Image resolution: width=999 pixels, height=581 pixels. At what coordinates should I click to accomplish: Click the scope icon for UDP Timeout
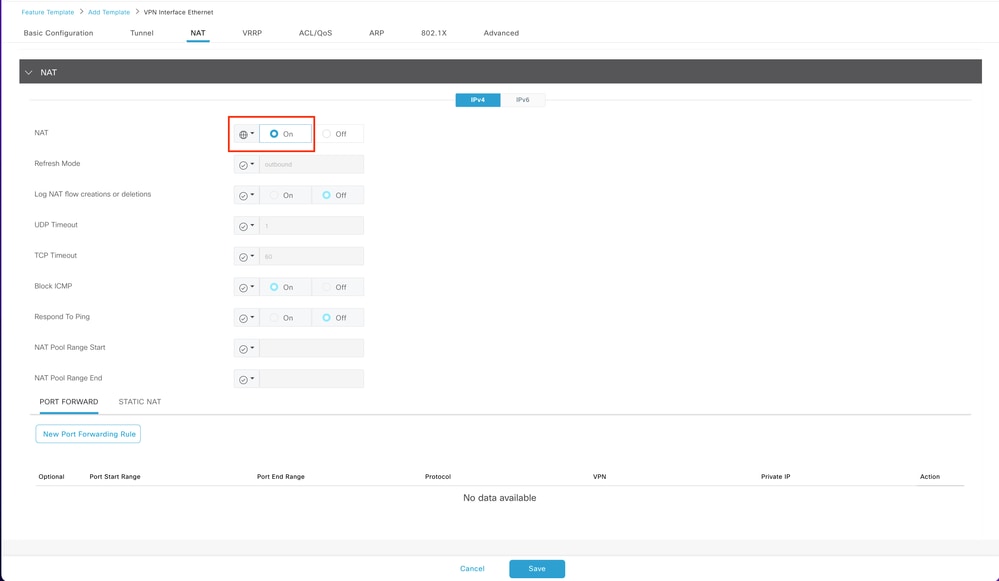tap(245, 225)
